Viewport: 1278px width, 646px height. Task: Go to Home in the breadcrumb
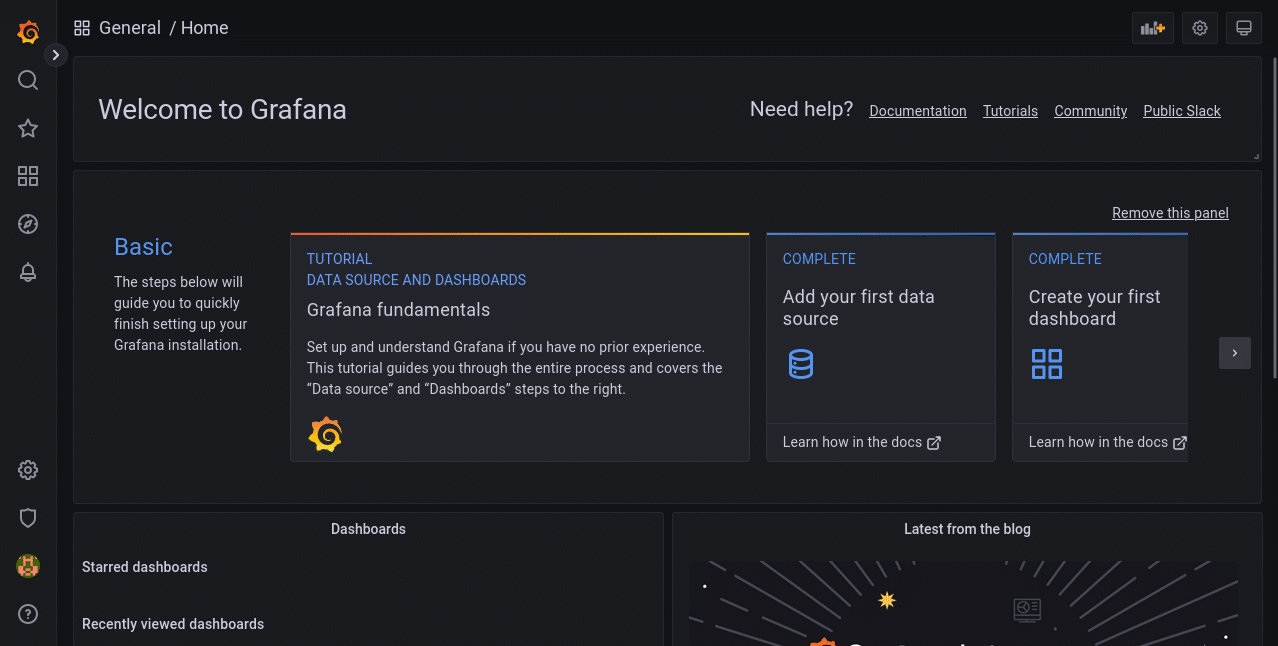[204, 28]
